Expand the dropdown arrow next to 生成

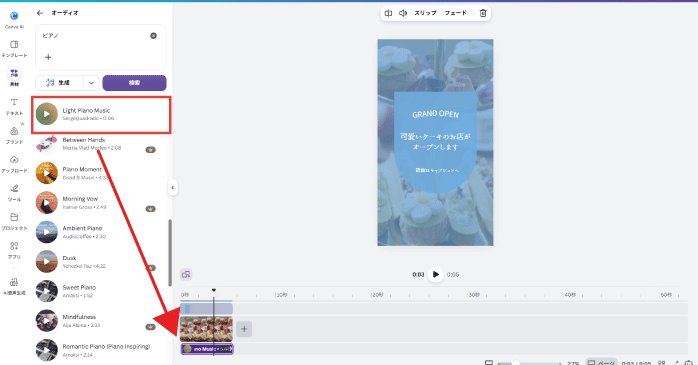(91, 83)
